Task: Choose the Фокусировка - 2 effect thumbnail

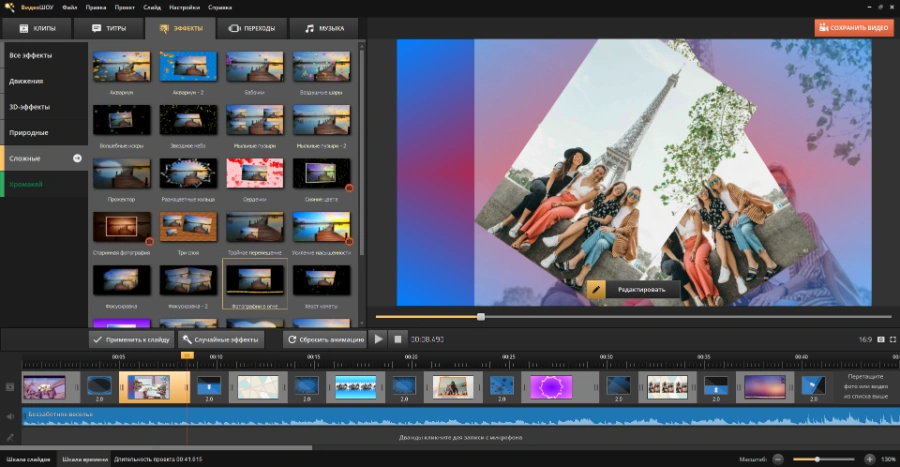Action: 188,280
